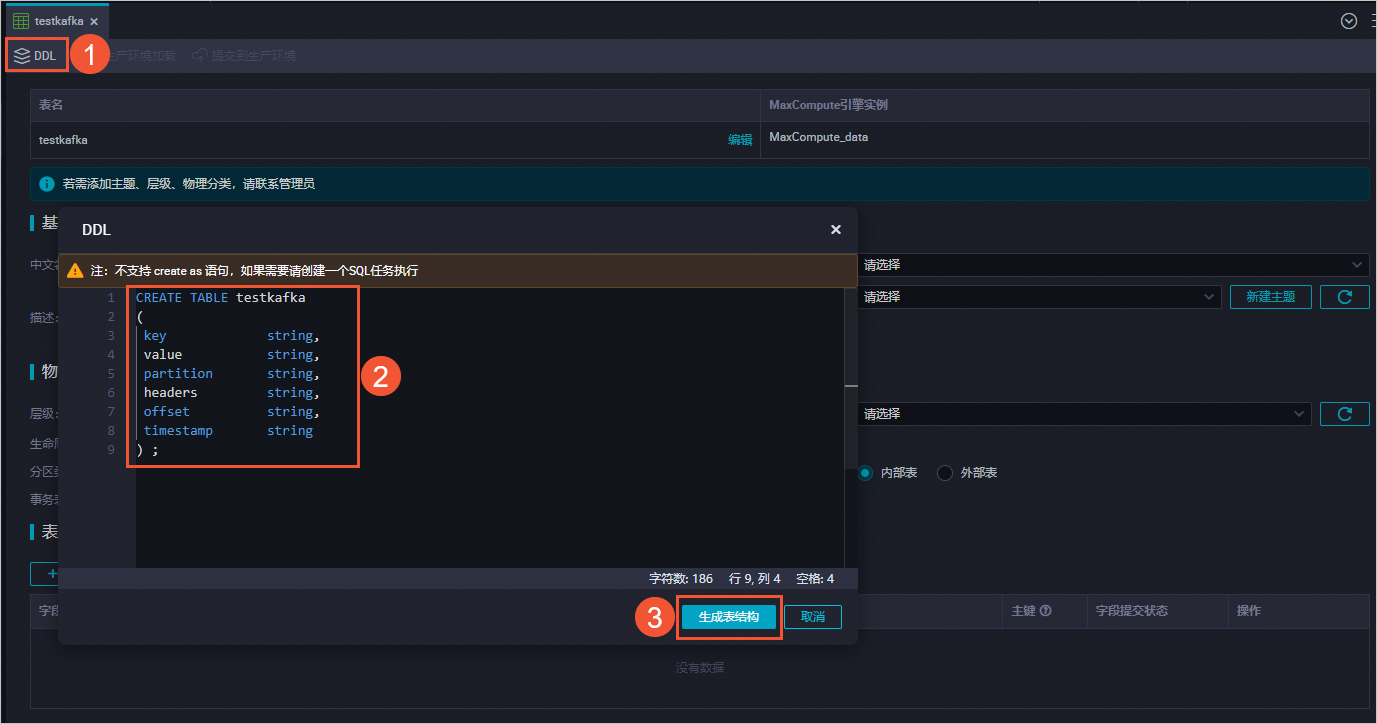Open the first 请选择 dropdown
1377x724 pixels.
click(1113, 265)
